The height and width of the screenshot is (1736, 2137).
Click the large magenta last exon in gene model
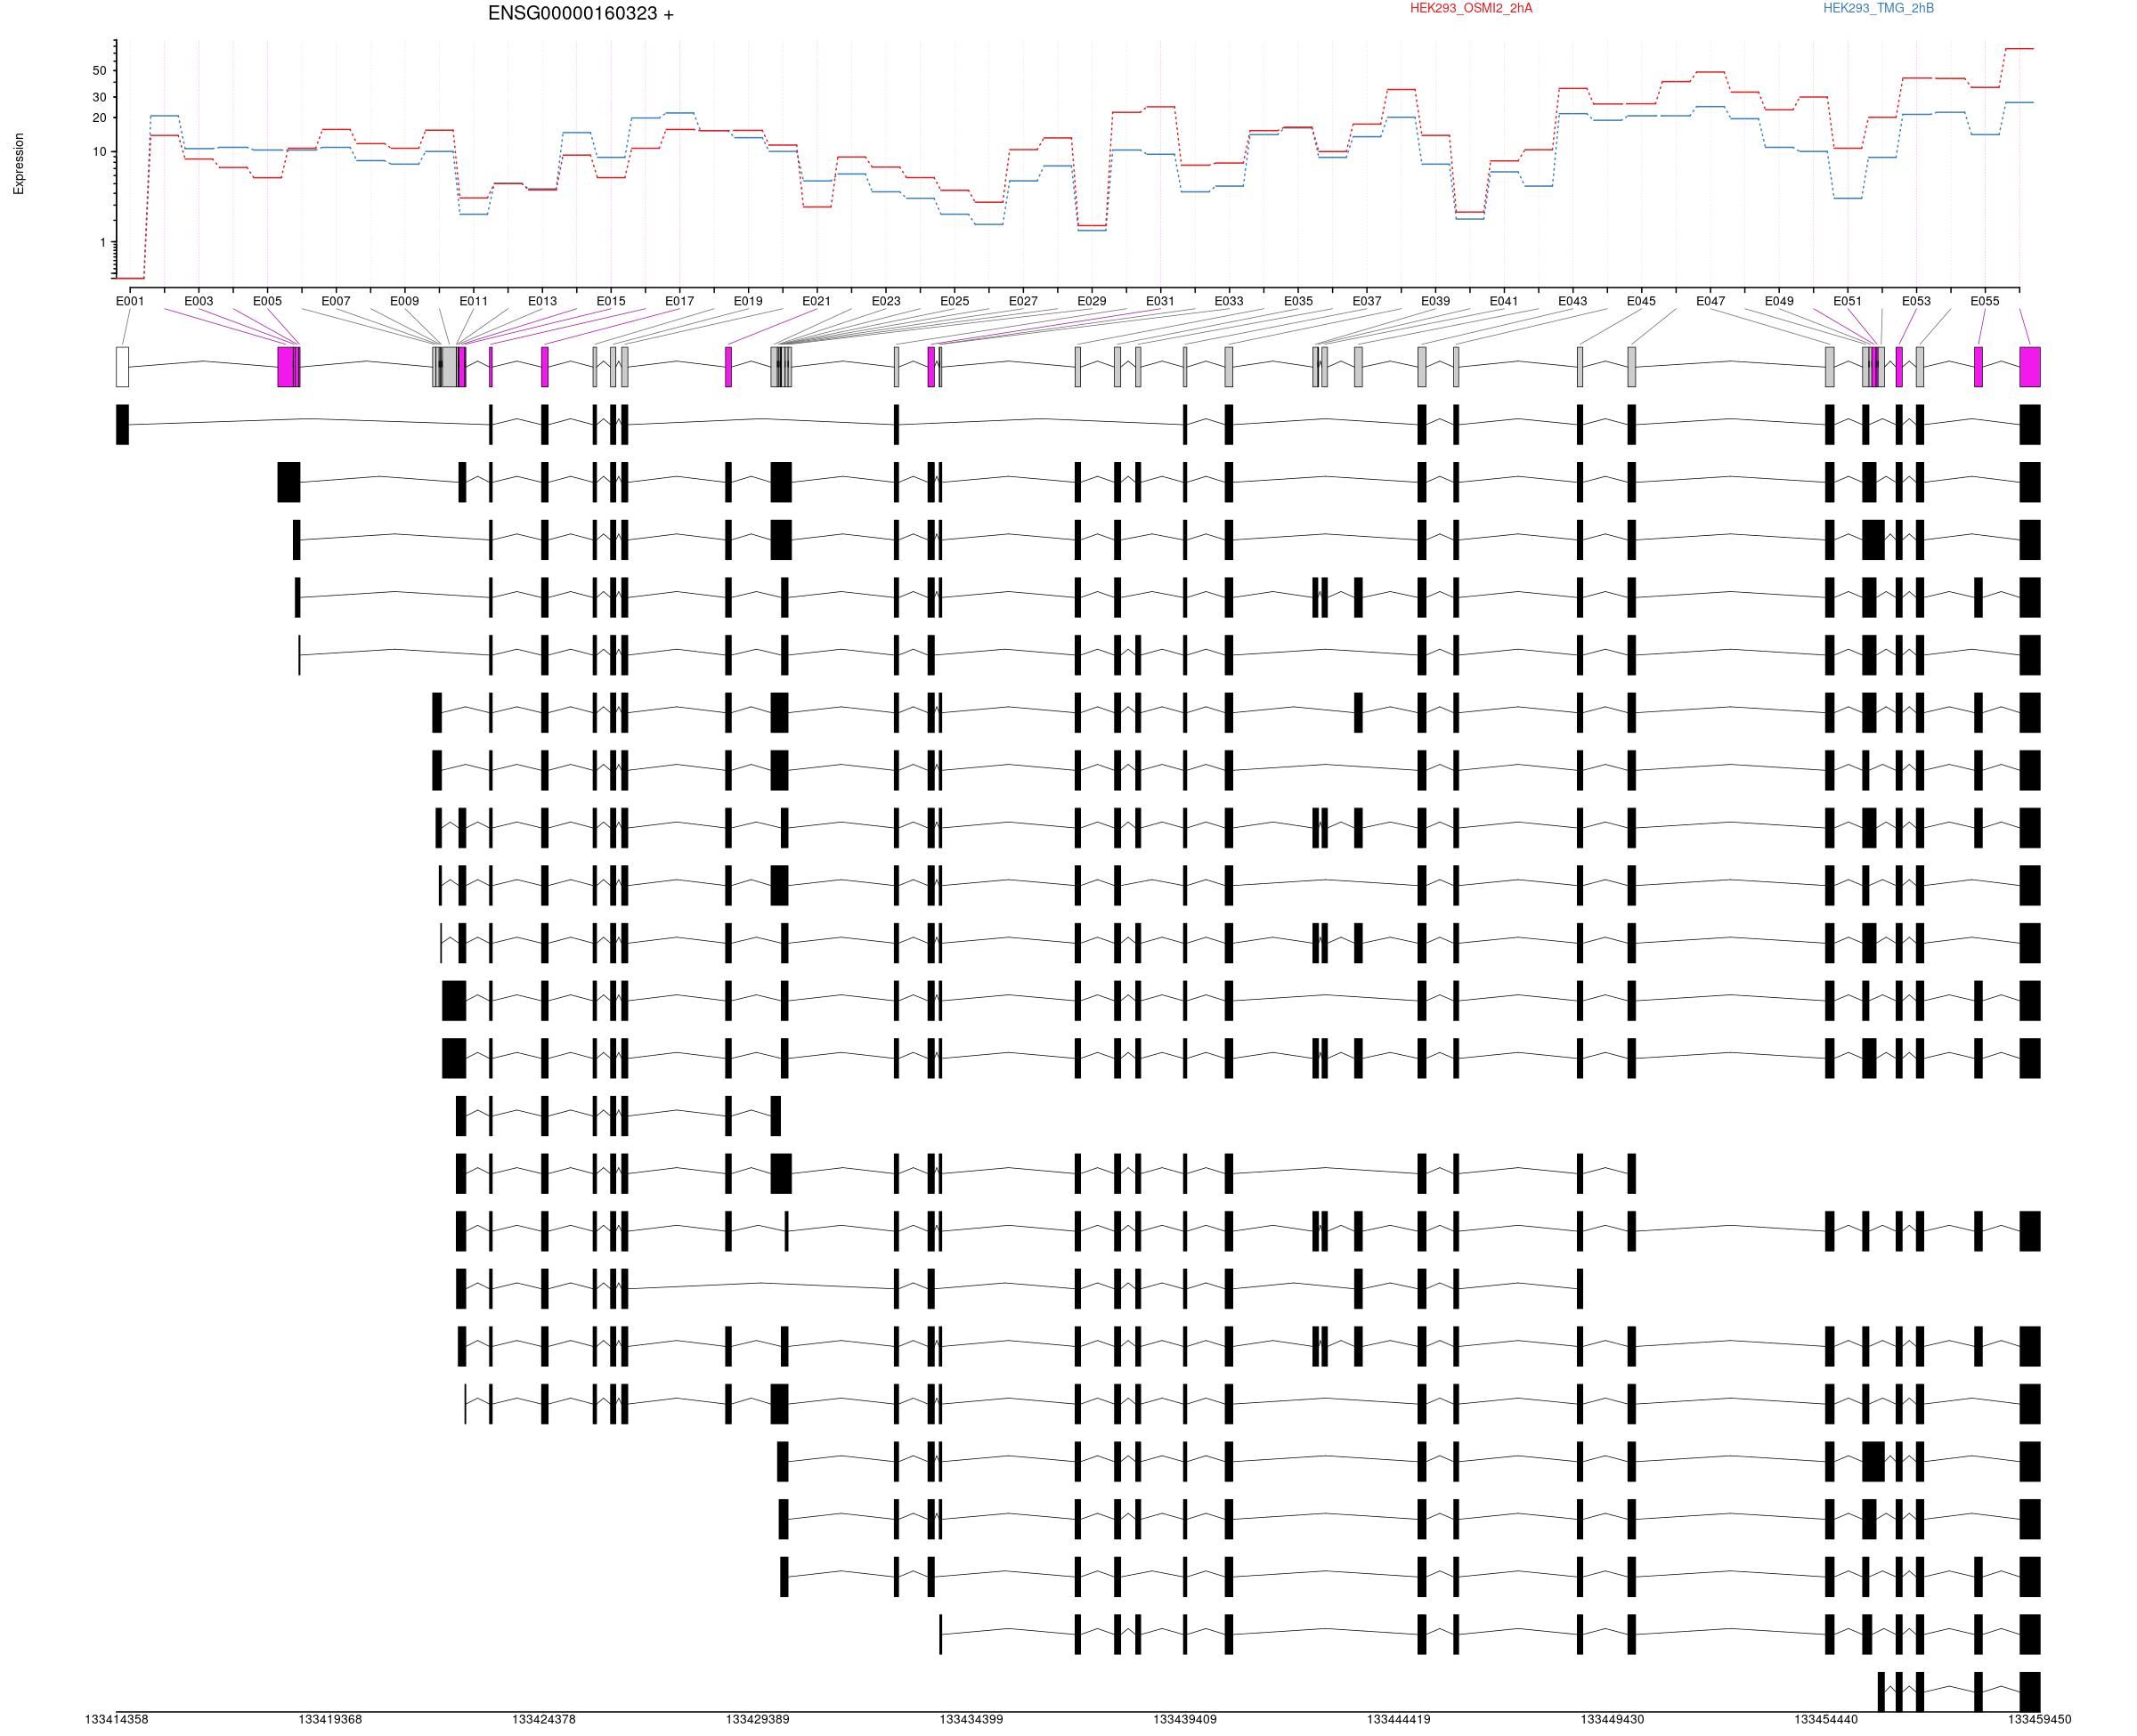coord(2030,367)
